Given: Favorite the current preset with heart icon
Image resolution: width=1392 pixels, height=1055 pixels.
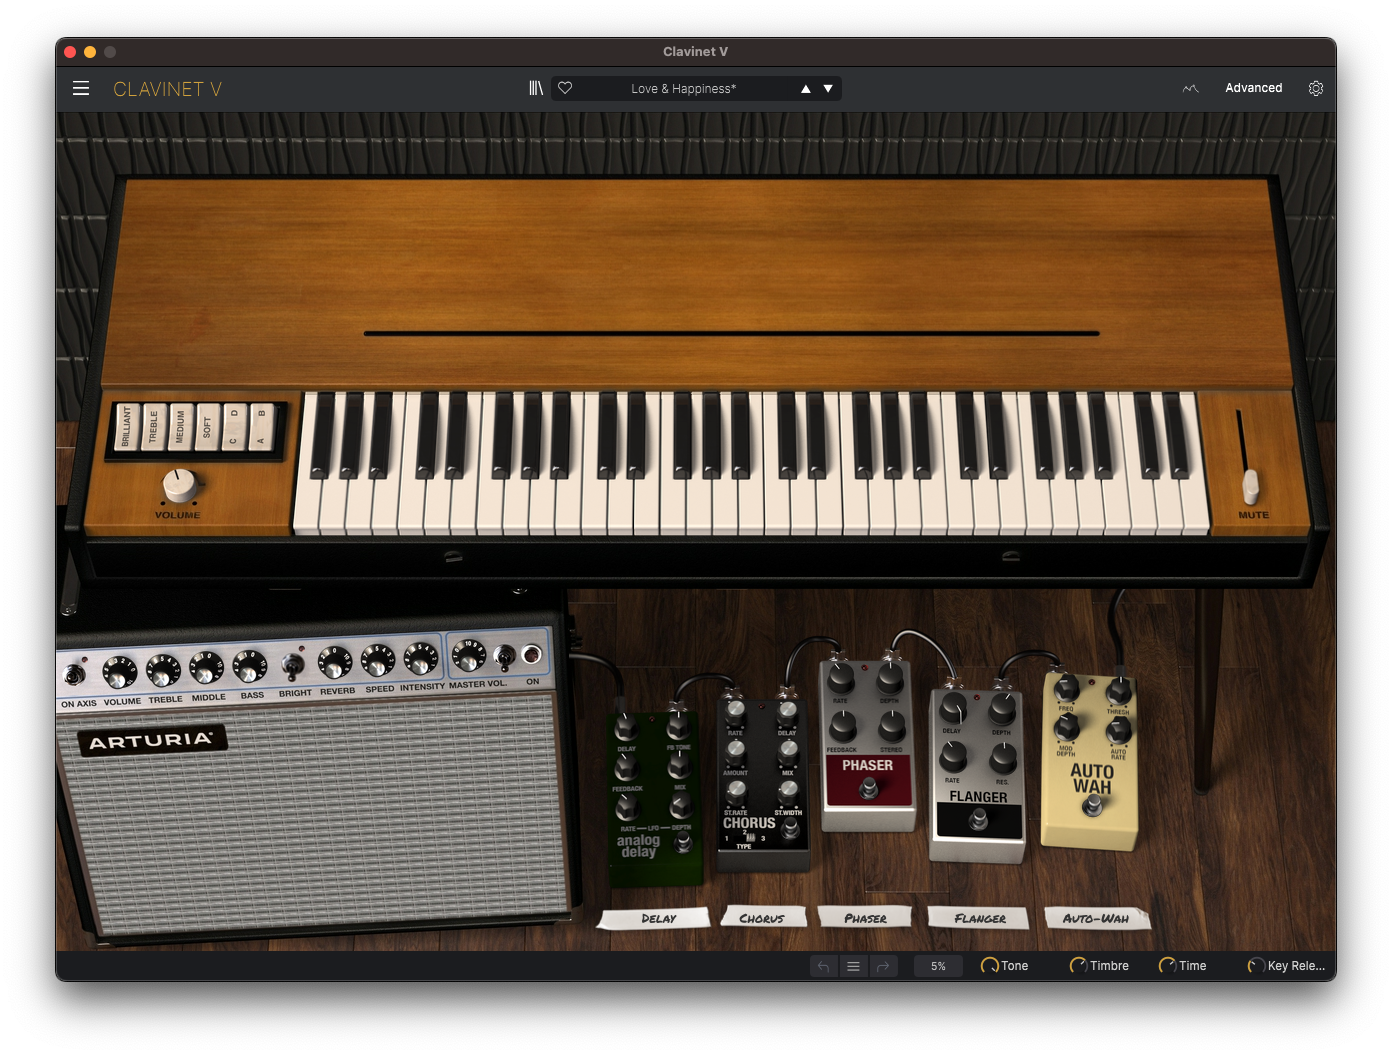Looking at the screenshot, I should pos(565,88).
